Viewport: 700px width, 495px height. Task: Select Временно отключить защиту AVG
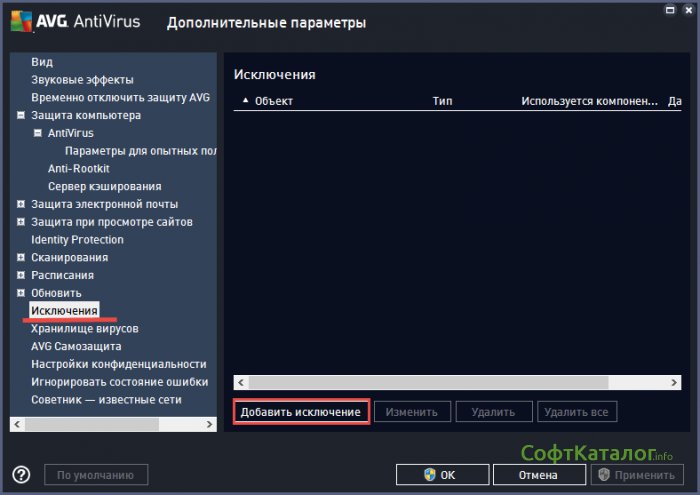[x=120, y=97]
